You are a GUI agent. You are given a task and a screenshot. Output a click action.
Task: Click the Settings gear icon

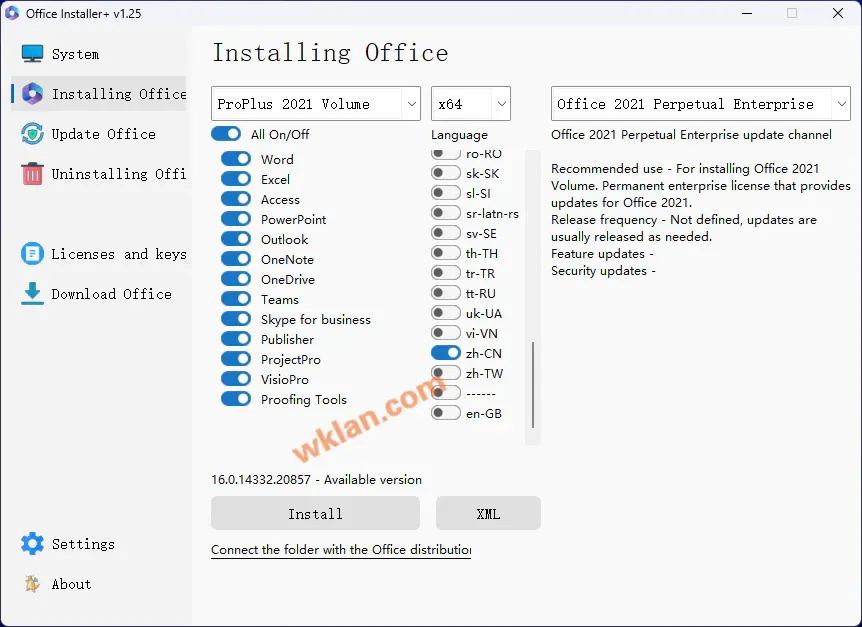click(x=32, y=543)
